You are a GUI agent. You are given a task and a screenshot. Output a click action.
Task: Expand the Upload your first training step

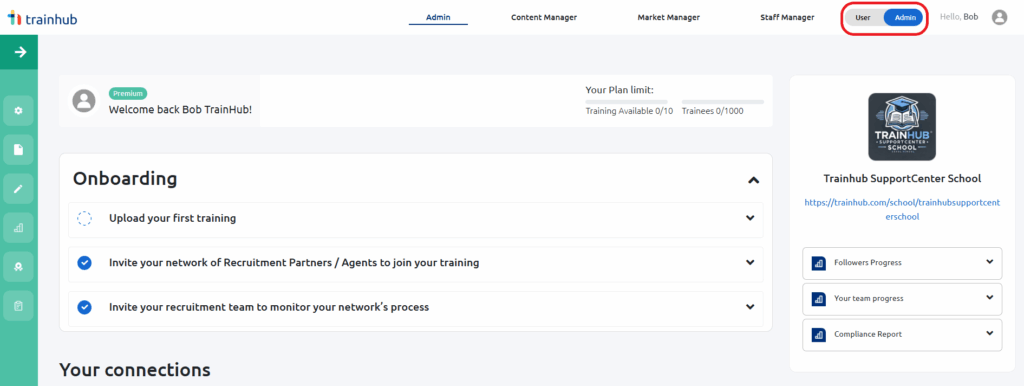click(x=750, y=218)
